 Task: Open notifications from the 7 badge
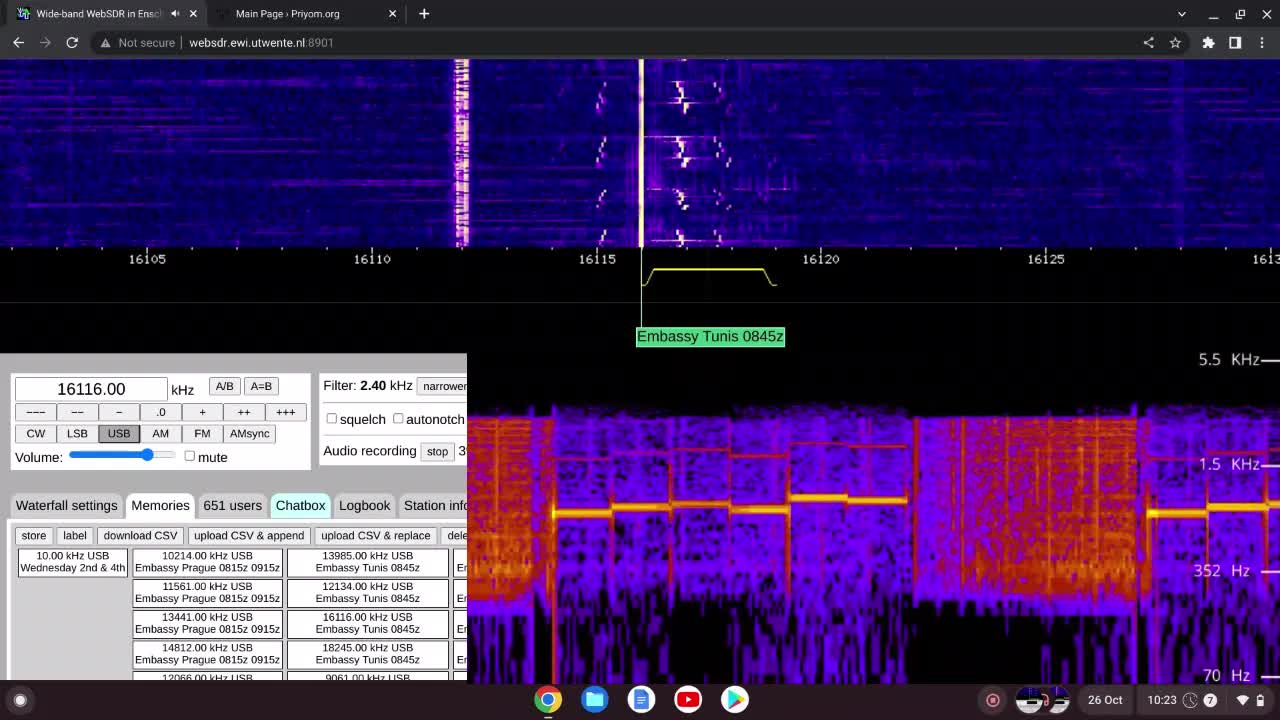pyautogui.click(x=1210, y=700)
